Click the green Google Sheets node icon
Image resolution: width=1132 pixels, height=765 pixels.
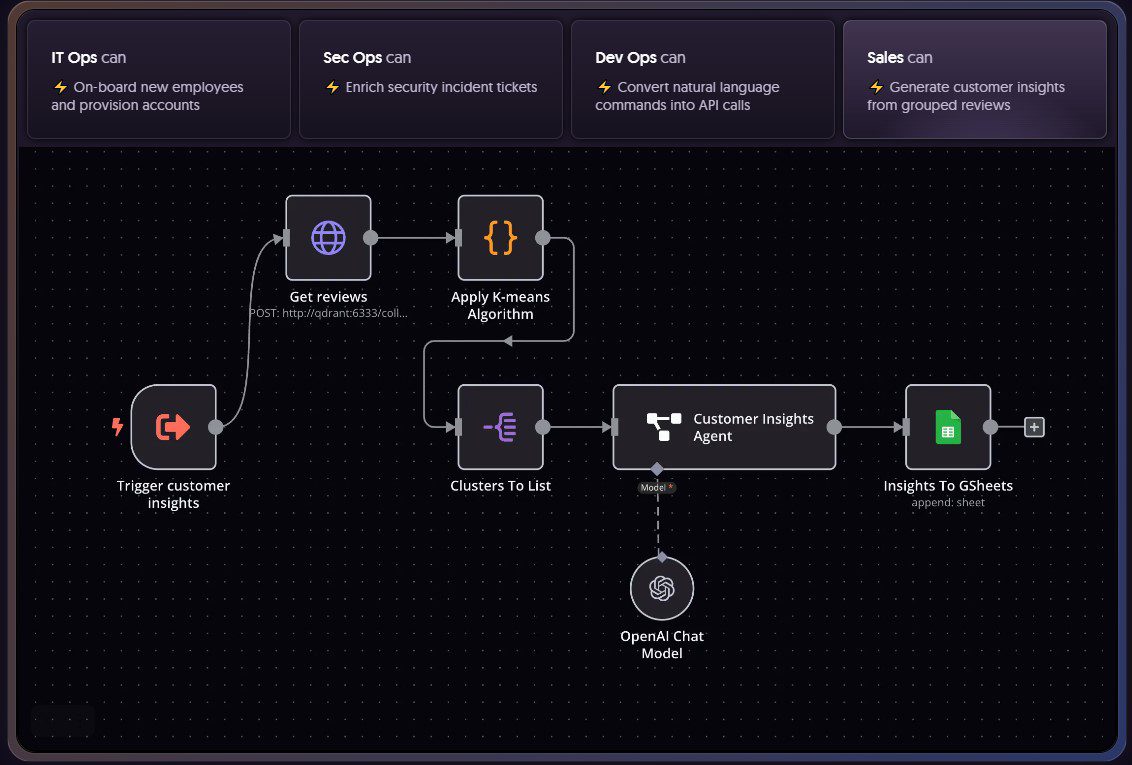(x=947, y=427)
